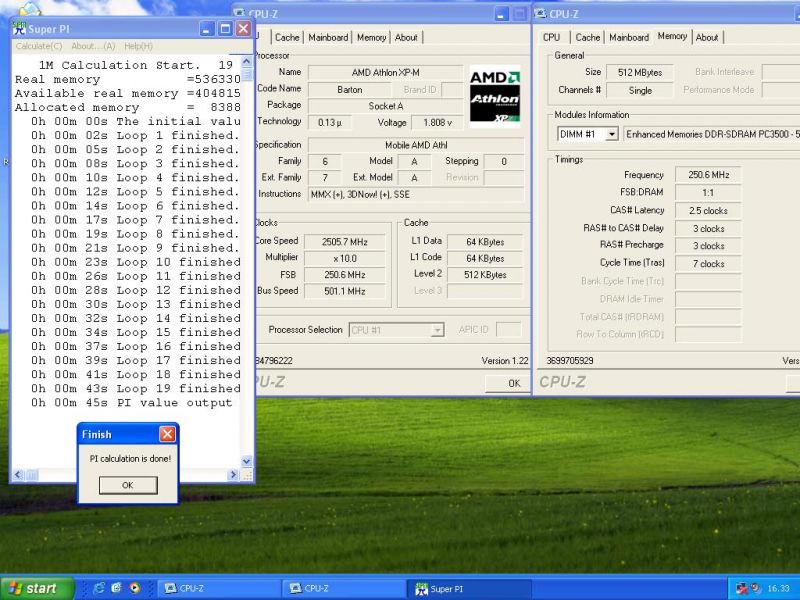
Task: Click RAS# Precharge "3 clocks" value
Action: click(x=708, y=246)
